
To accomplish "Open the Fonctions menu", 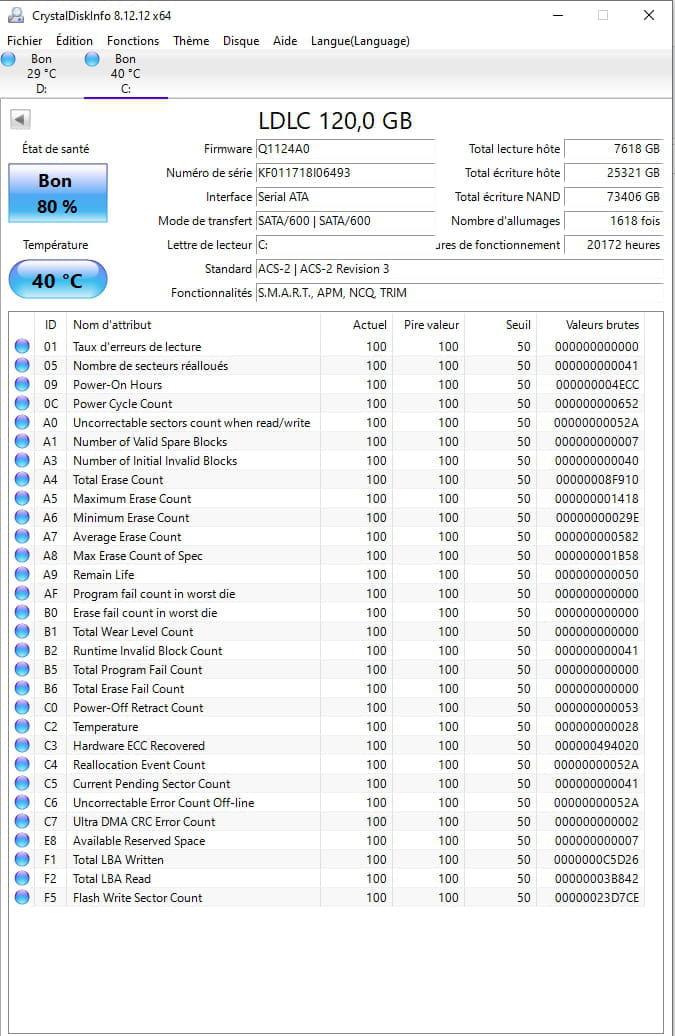I will click(x=133, y=41).
